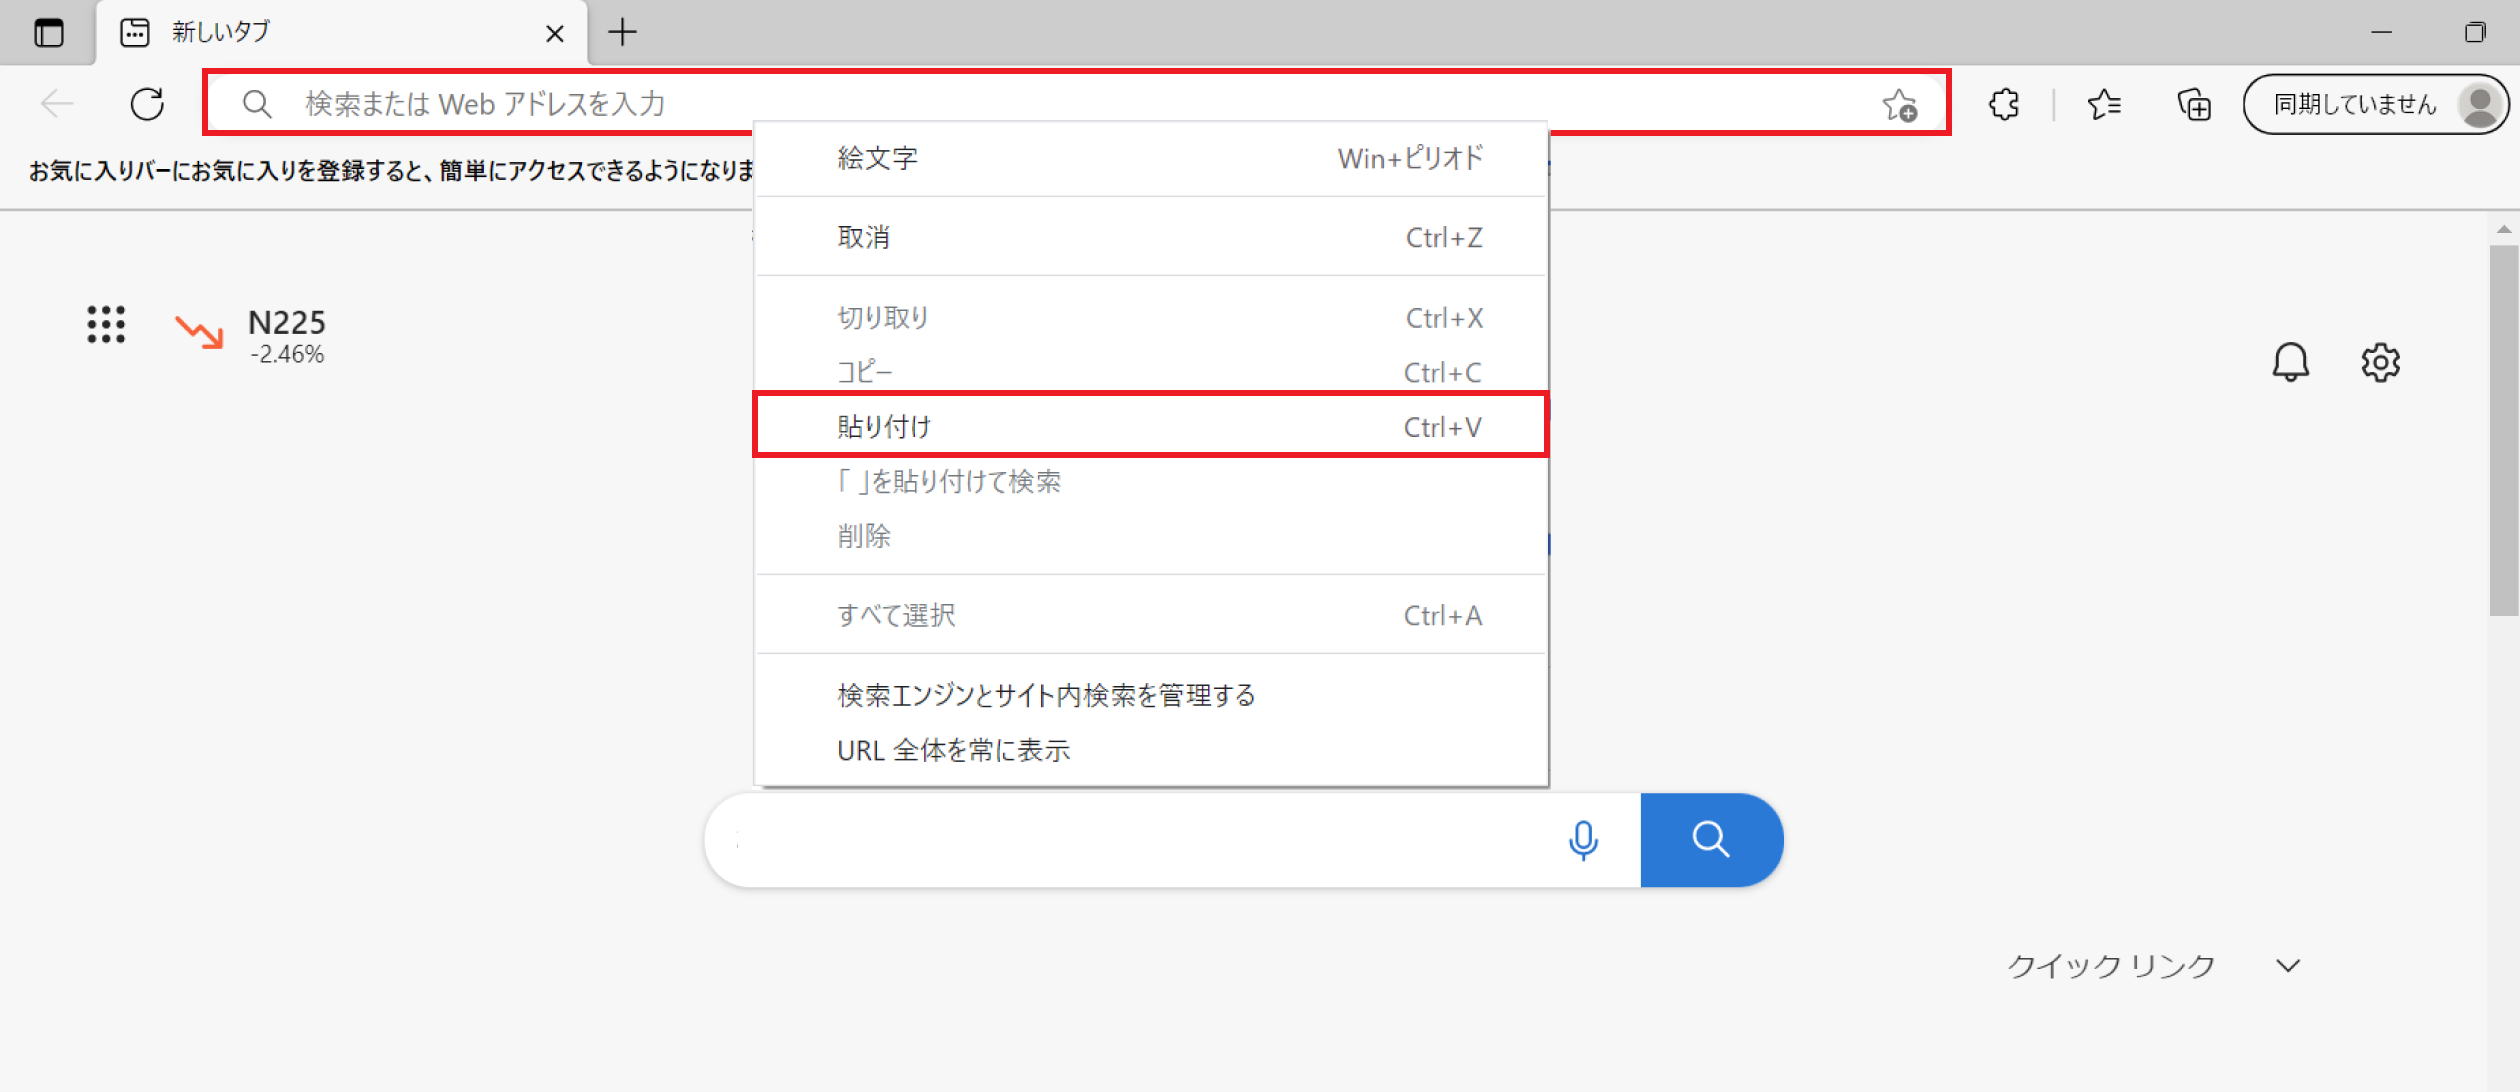Open the vertical tabs icon
This screenshot has height=1092, width=2520.
point(48,32)
